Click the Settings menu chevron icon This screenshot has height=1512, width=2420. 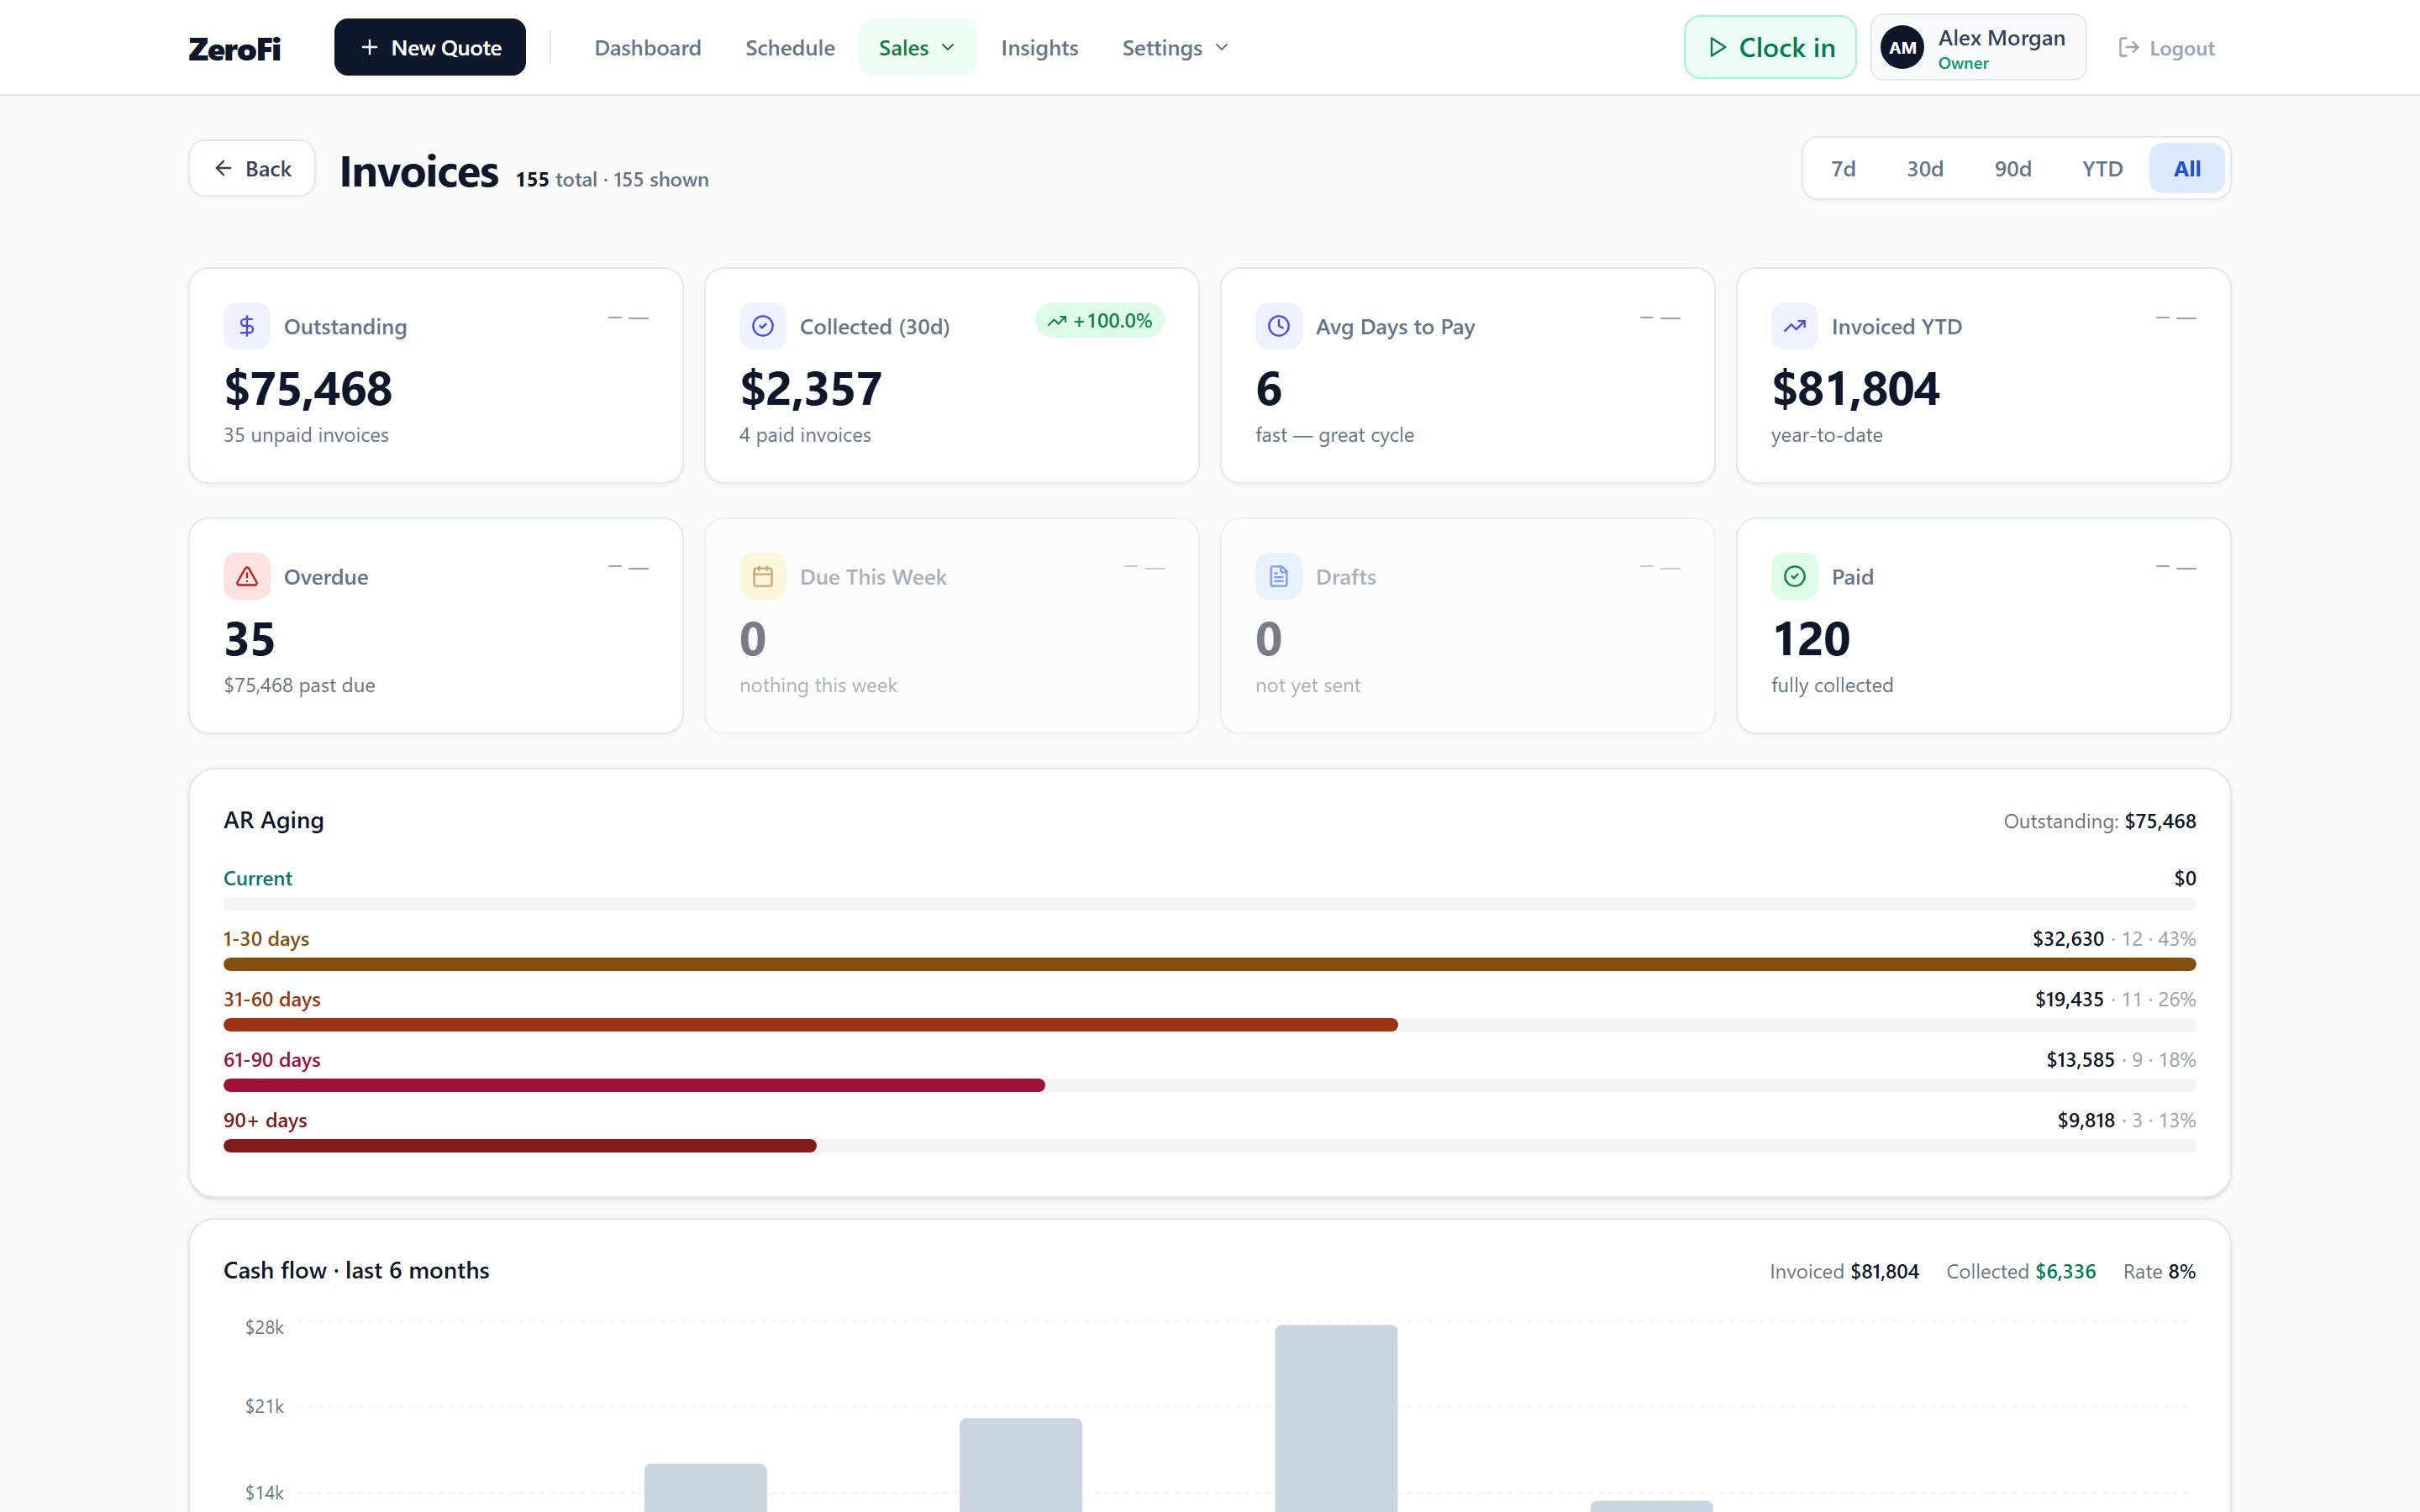1221,48
